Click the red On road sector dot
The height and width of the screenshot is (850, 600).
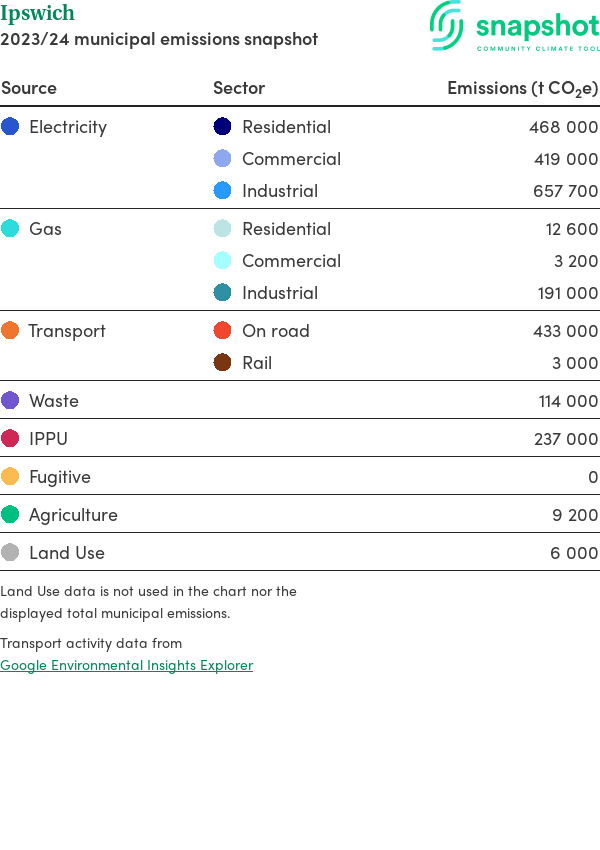click(x=223, y=331)
